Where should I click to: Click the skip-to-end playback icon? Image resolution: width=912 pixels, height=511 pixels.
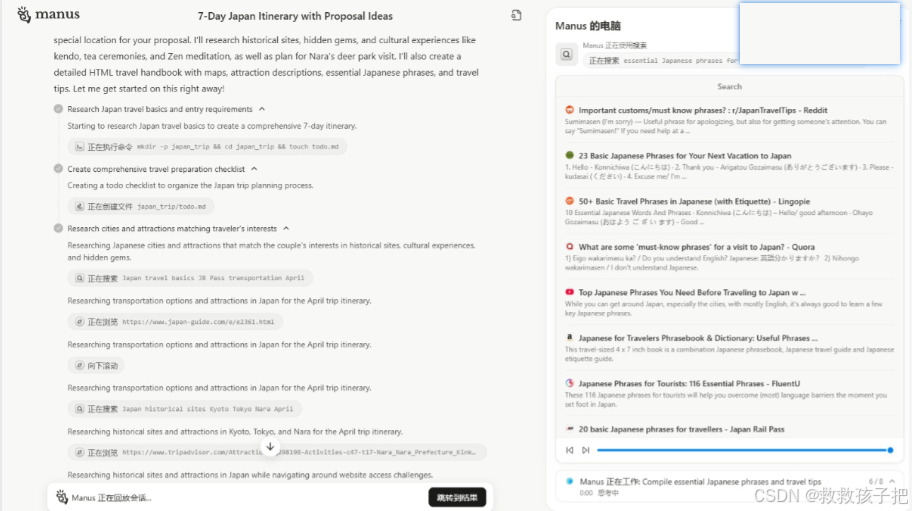586,450
